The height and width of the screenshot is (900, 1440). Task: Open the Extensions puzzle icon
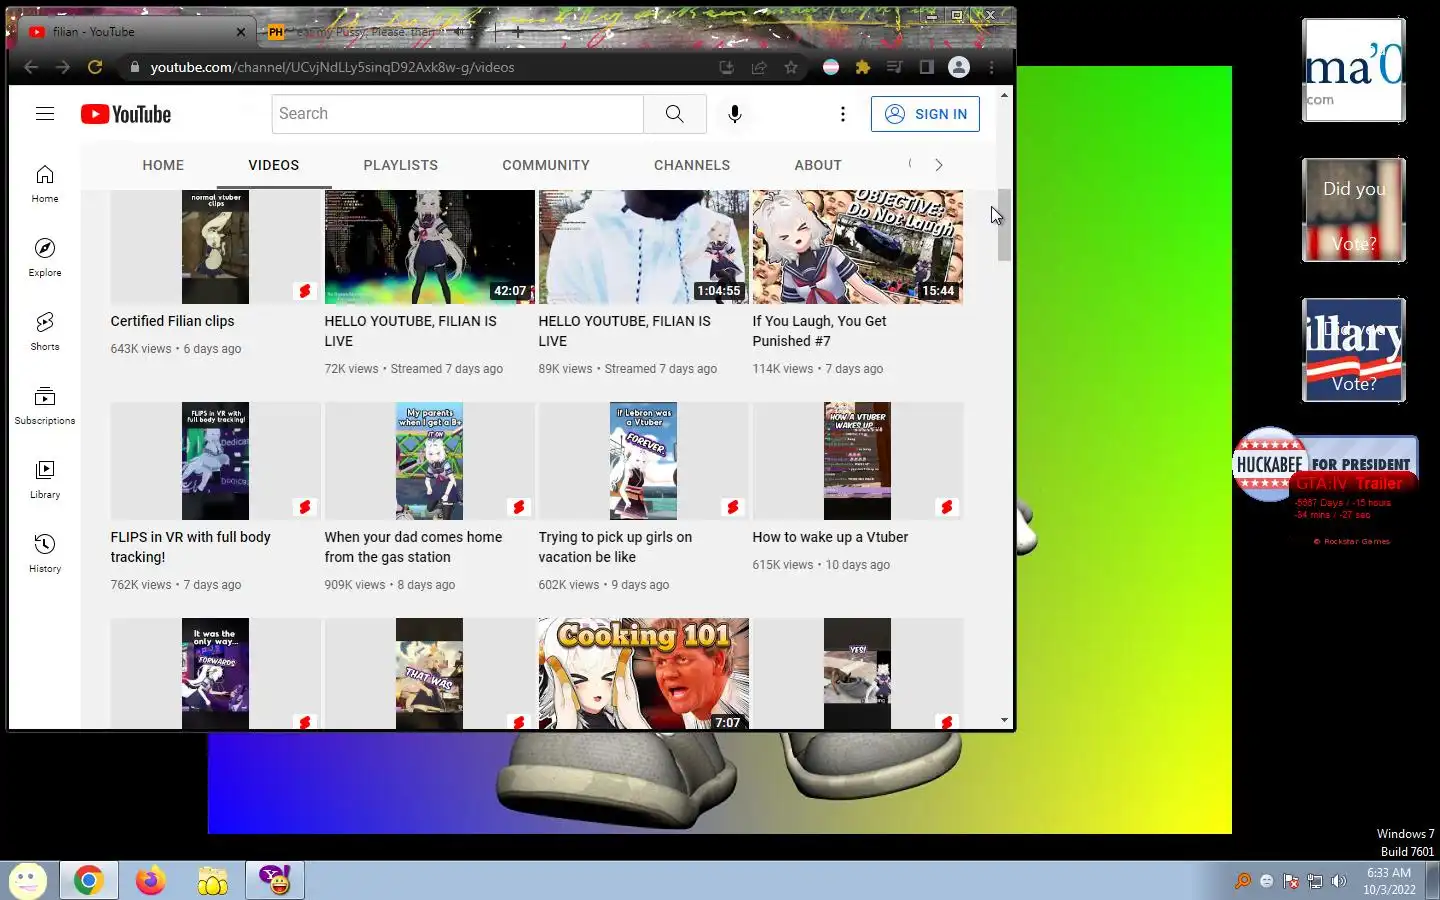(x=863, y=67)
